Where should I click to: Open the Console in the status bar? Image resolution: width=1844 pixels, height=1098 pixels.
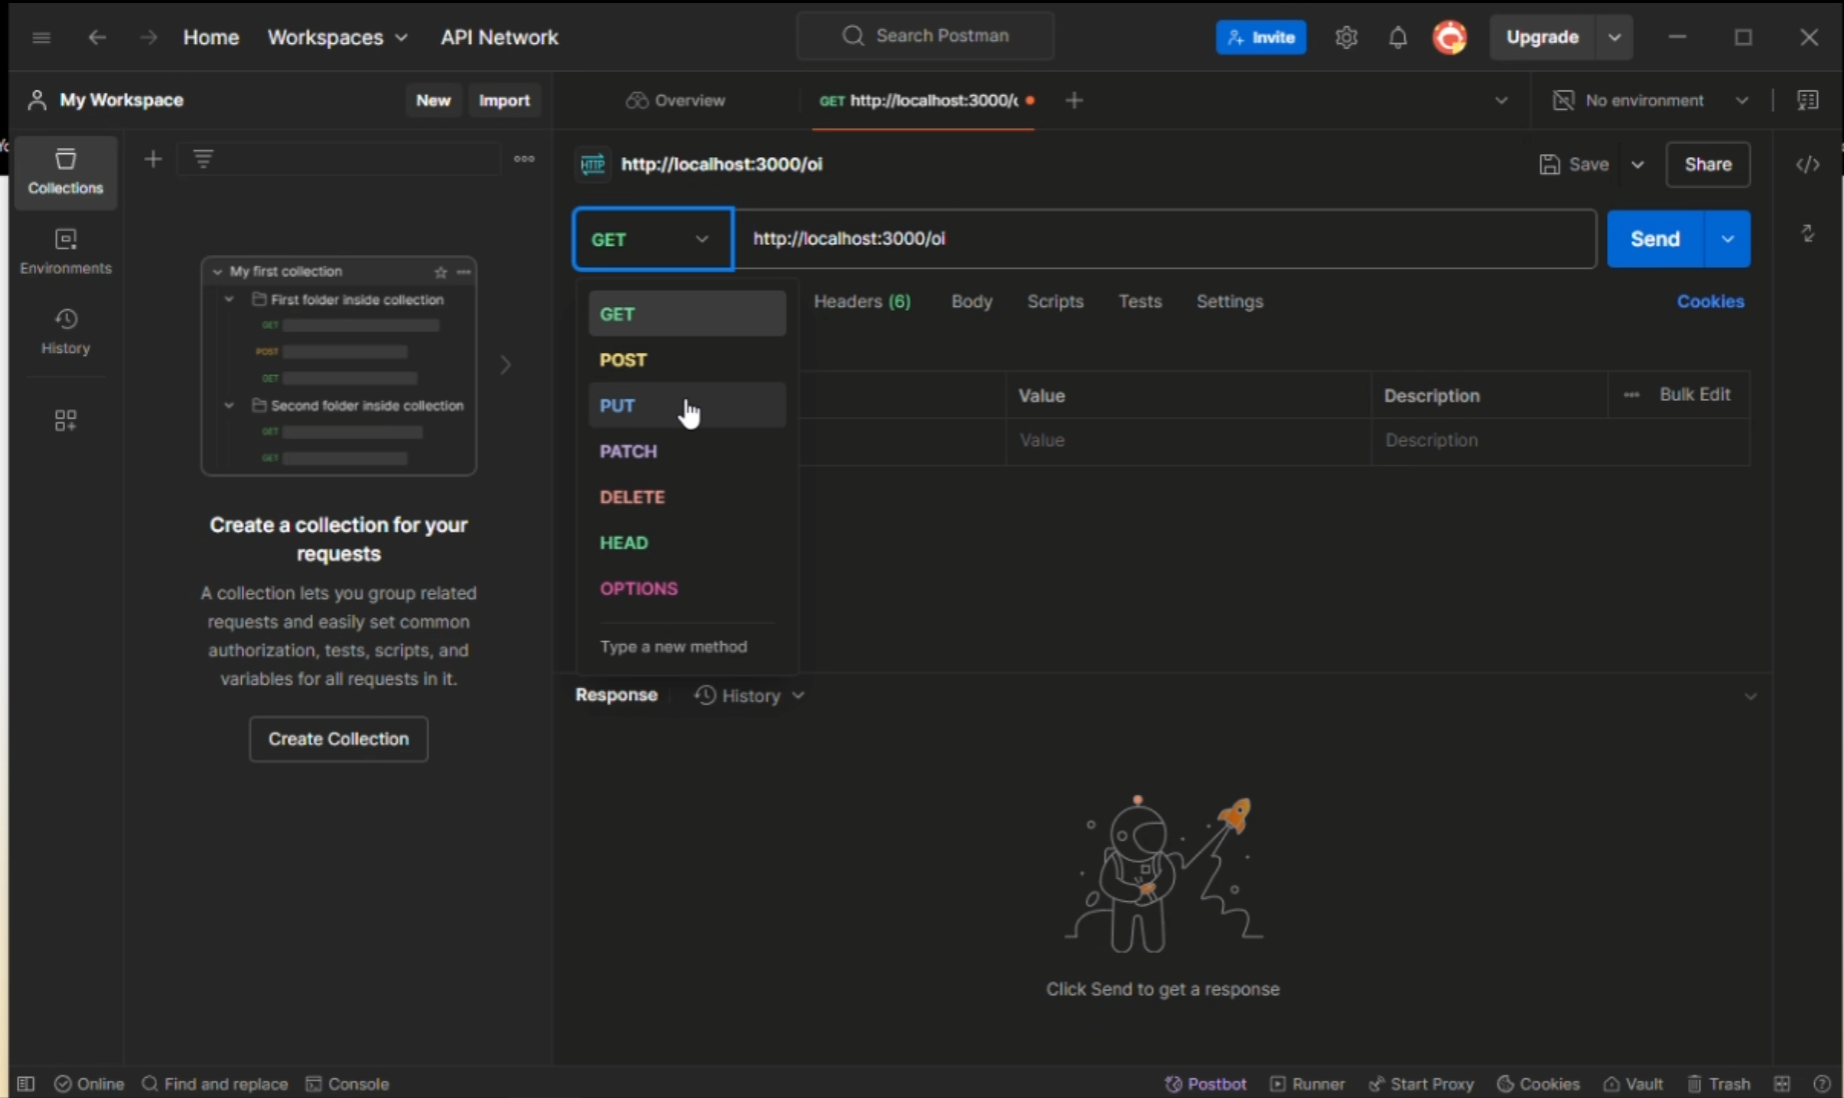click(347, 1084)
